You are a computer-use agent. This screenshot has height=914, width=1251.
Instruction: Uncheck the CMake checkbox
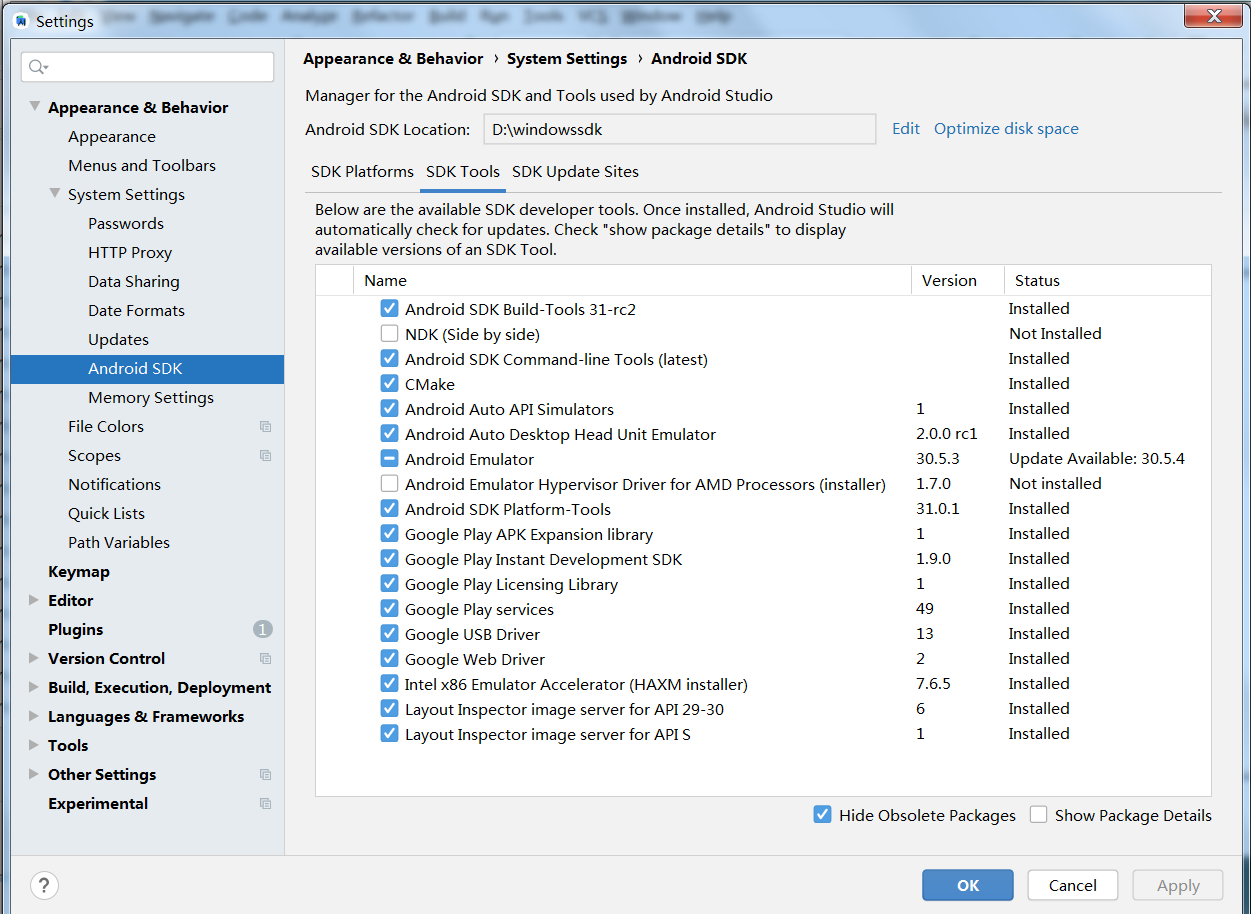pos(389,384)
